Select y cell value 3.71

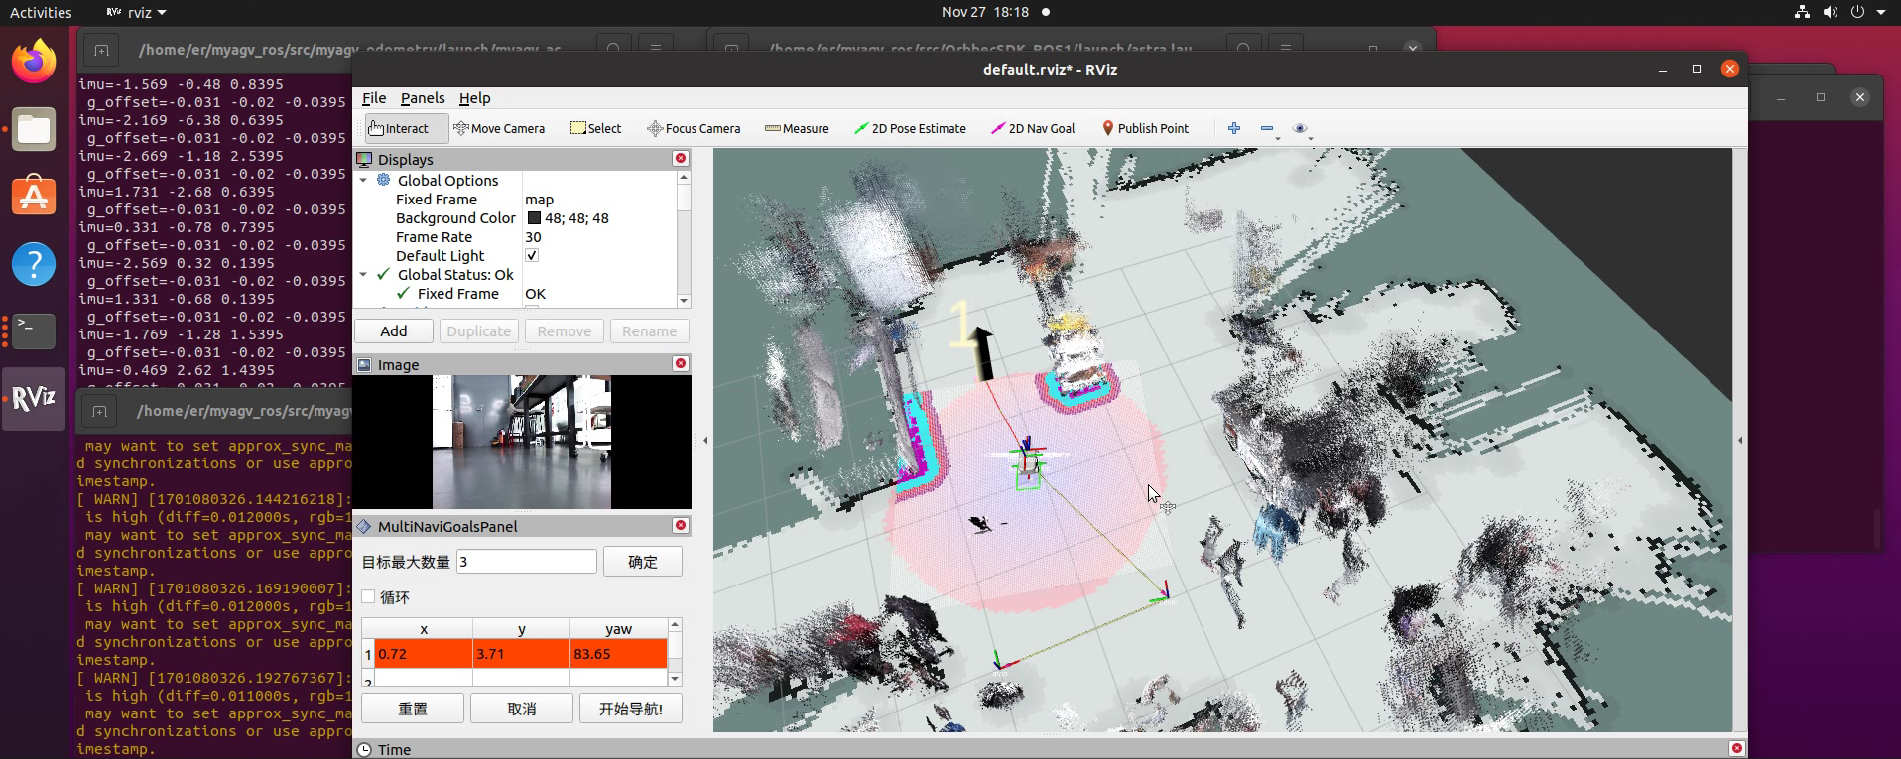[521, 654]
